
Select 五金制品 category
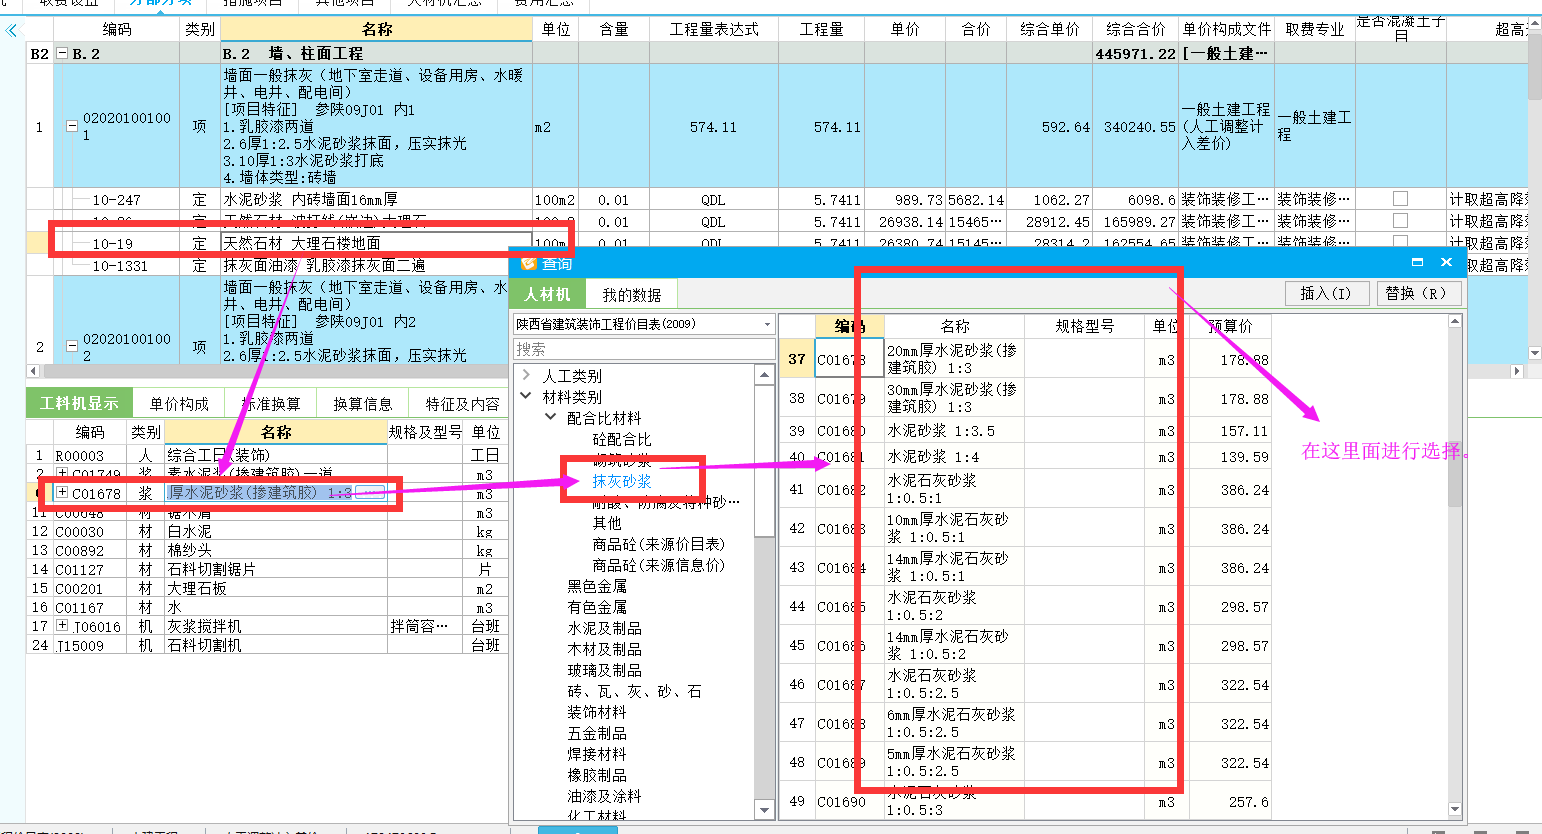pyautogui.click(x=598, y=733)
